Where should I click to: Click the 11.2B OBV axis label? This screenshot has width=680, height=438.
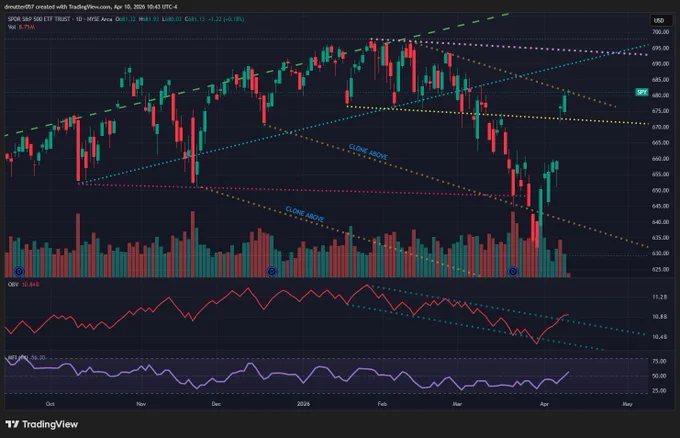pos(660,297)
